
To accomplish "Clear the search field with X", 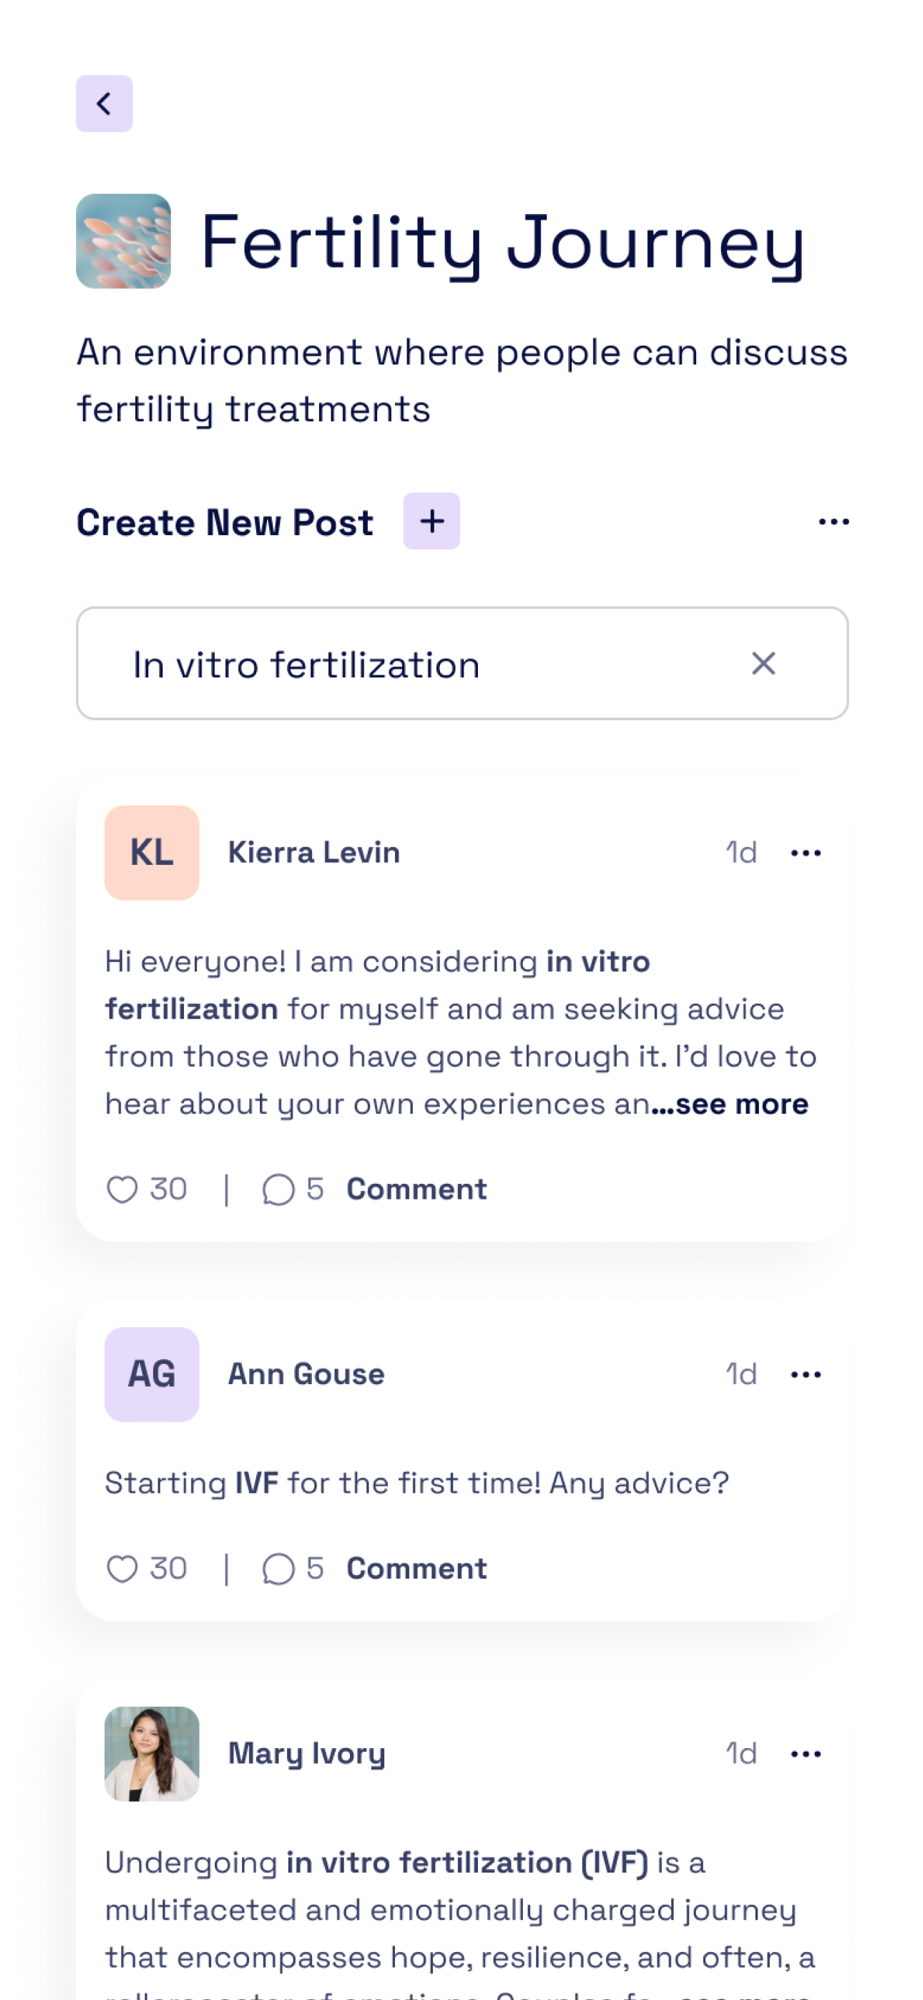I will pos(763,664).
